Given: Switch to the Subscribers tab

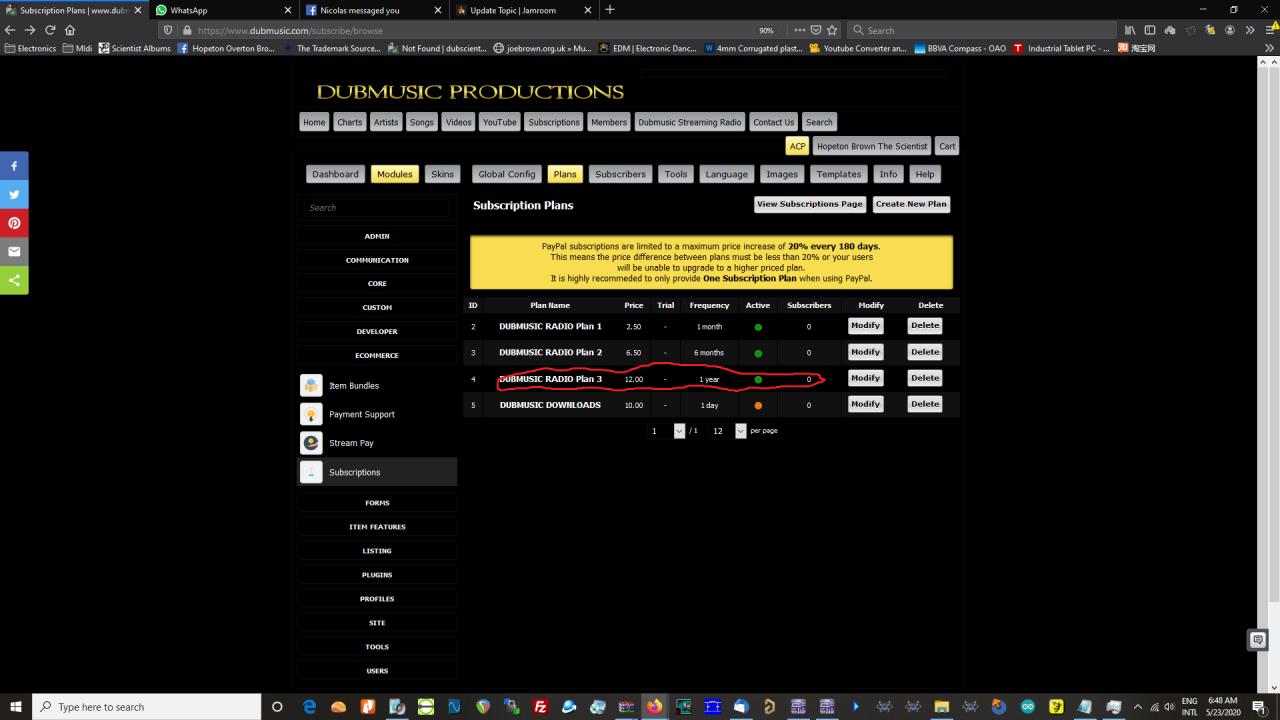Looking at the screenshot, I should [620, 174].
